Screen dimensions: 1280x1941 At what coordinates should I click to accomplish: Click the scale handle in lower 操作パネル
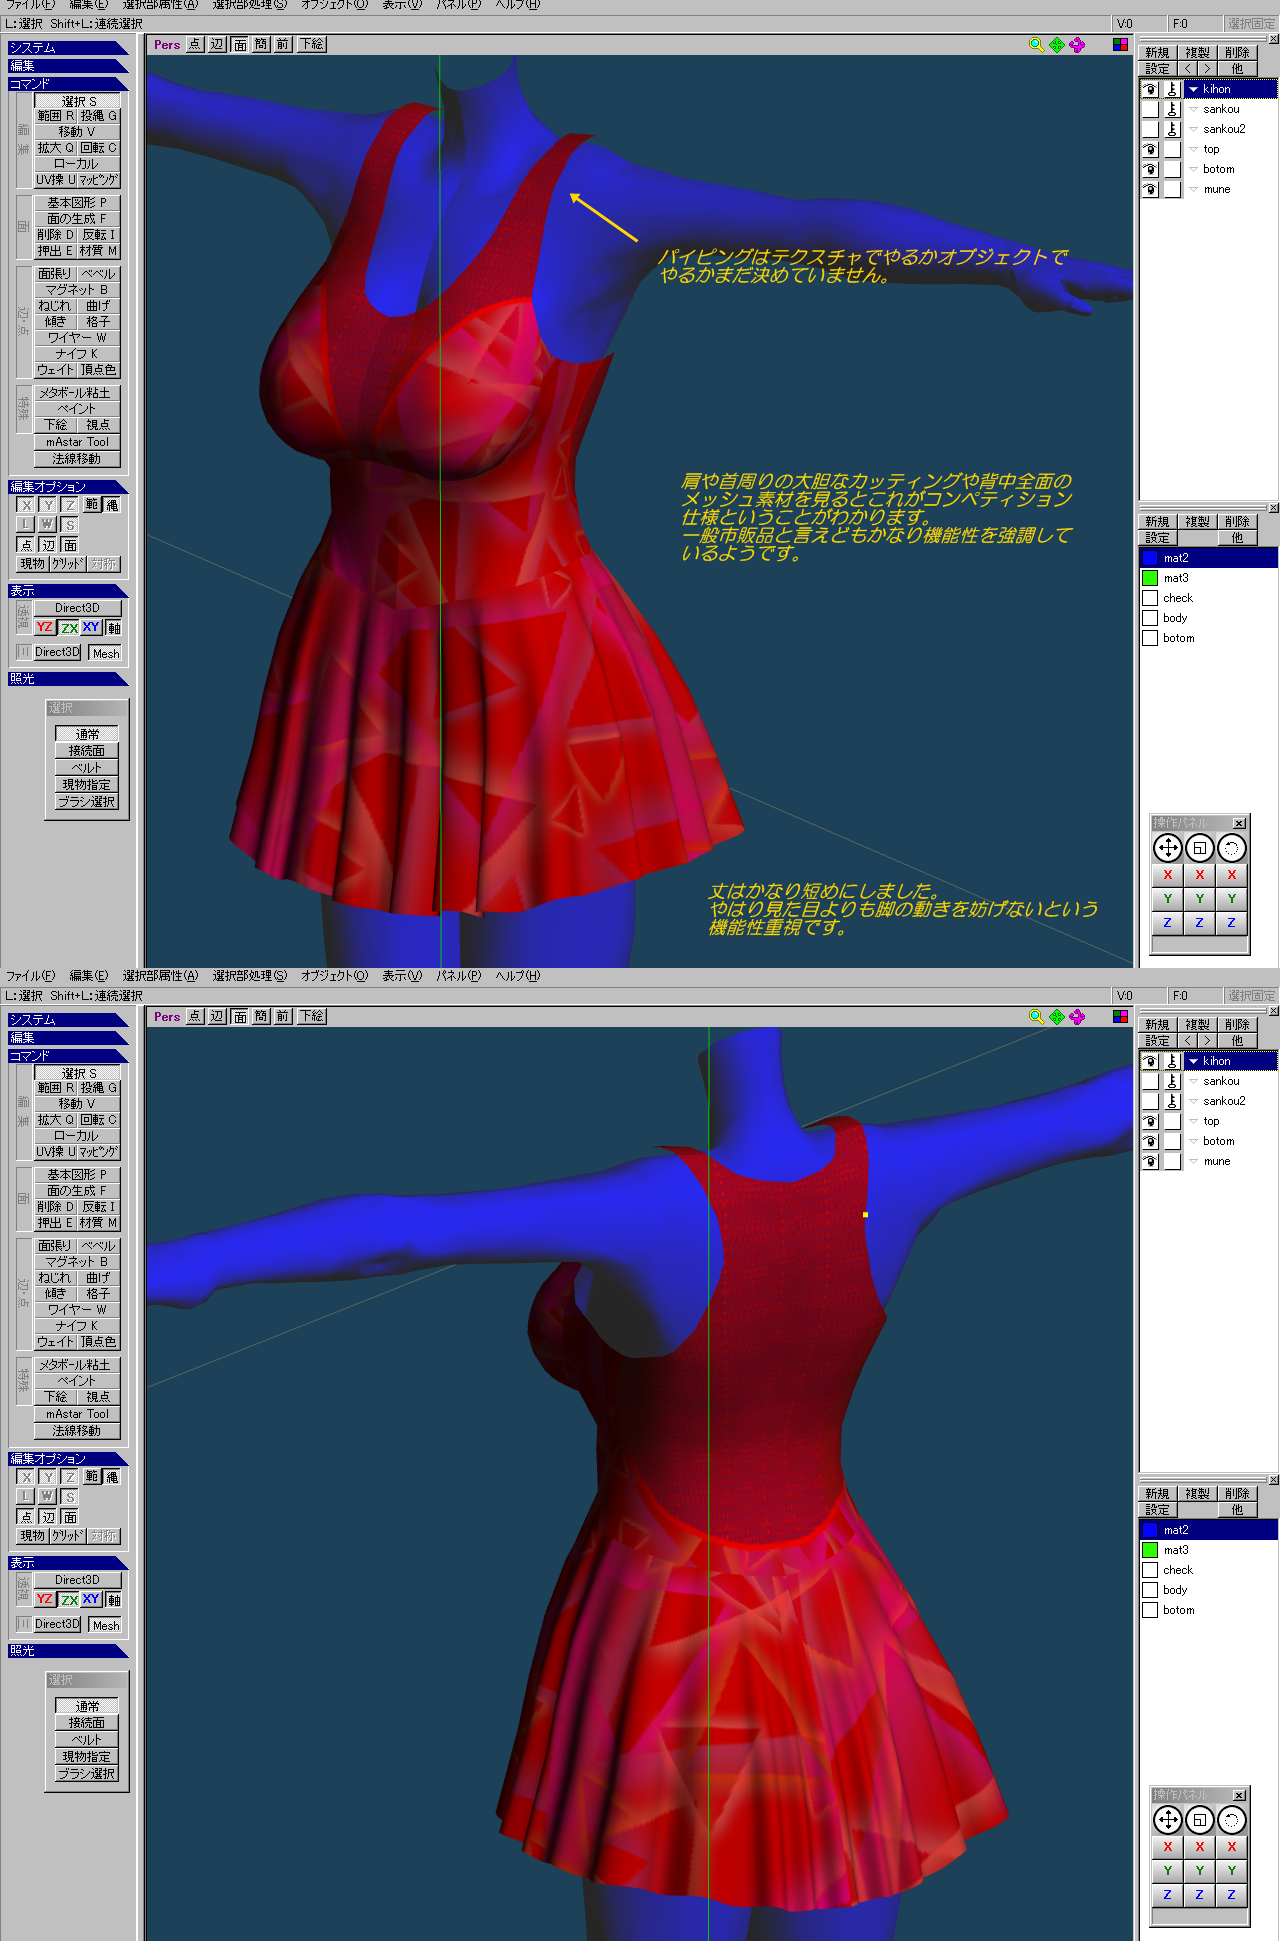1199,1821
